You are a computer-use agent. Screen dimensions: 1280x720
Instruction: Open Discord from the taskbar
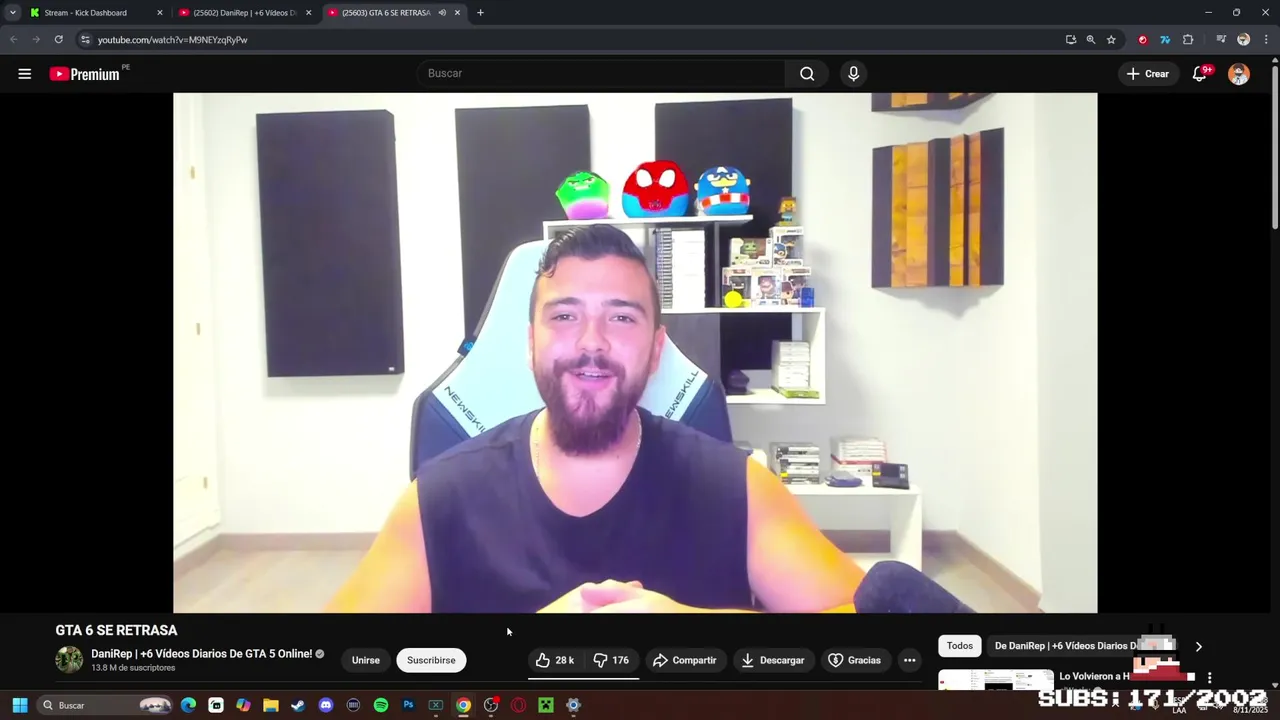325,705
